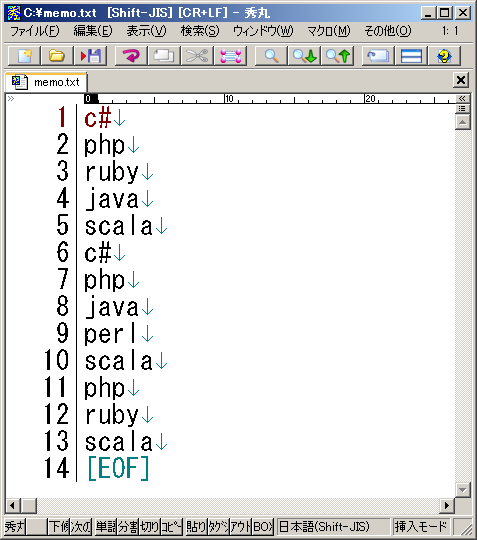Click line number 10 in the margin
477x540 pixels.
[x=57, y=360]
